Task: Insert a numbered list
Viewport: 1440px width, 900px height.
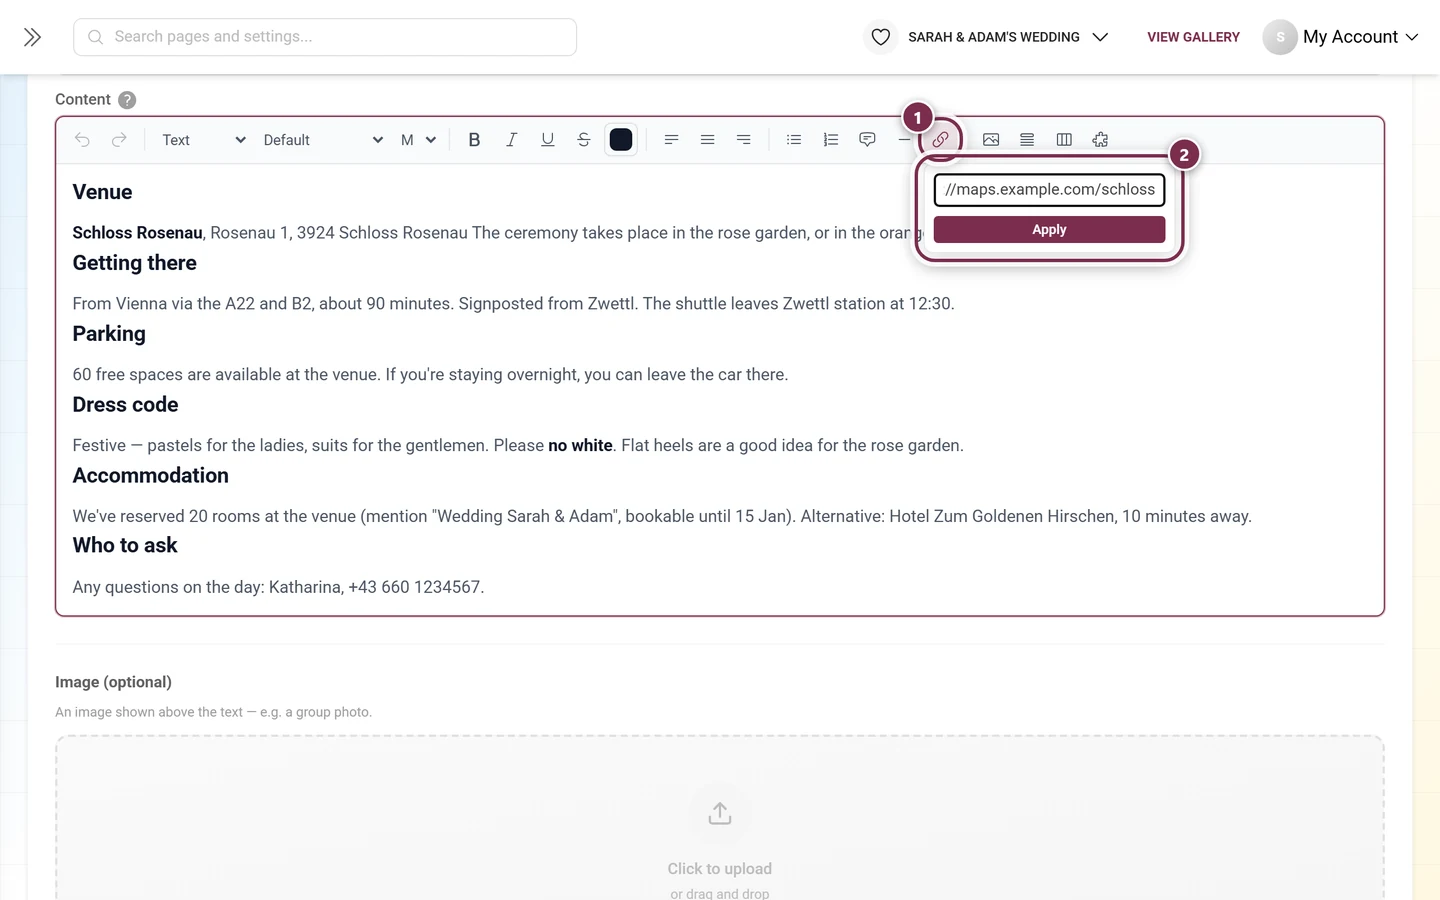Action: click(830, 140)
